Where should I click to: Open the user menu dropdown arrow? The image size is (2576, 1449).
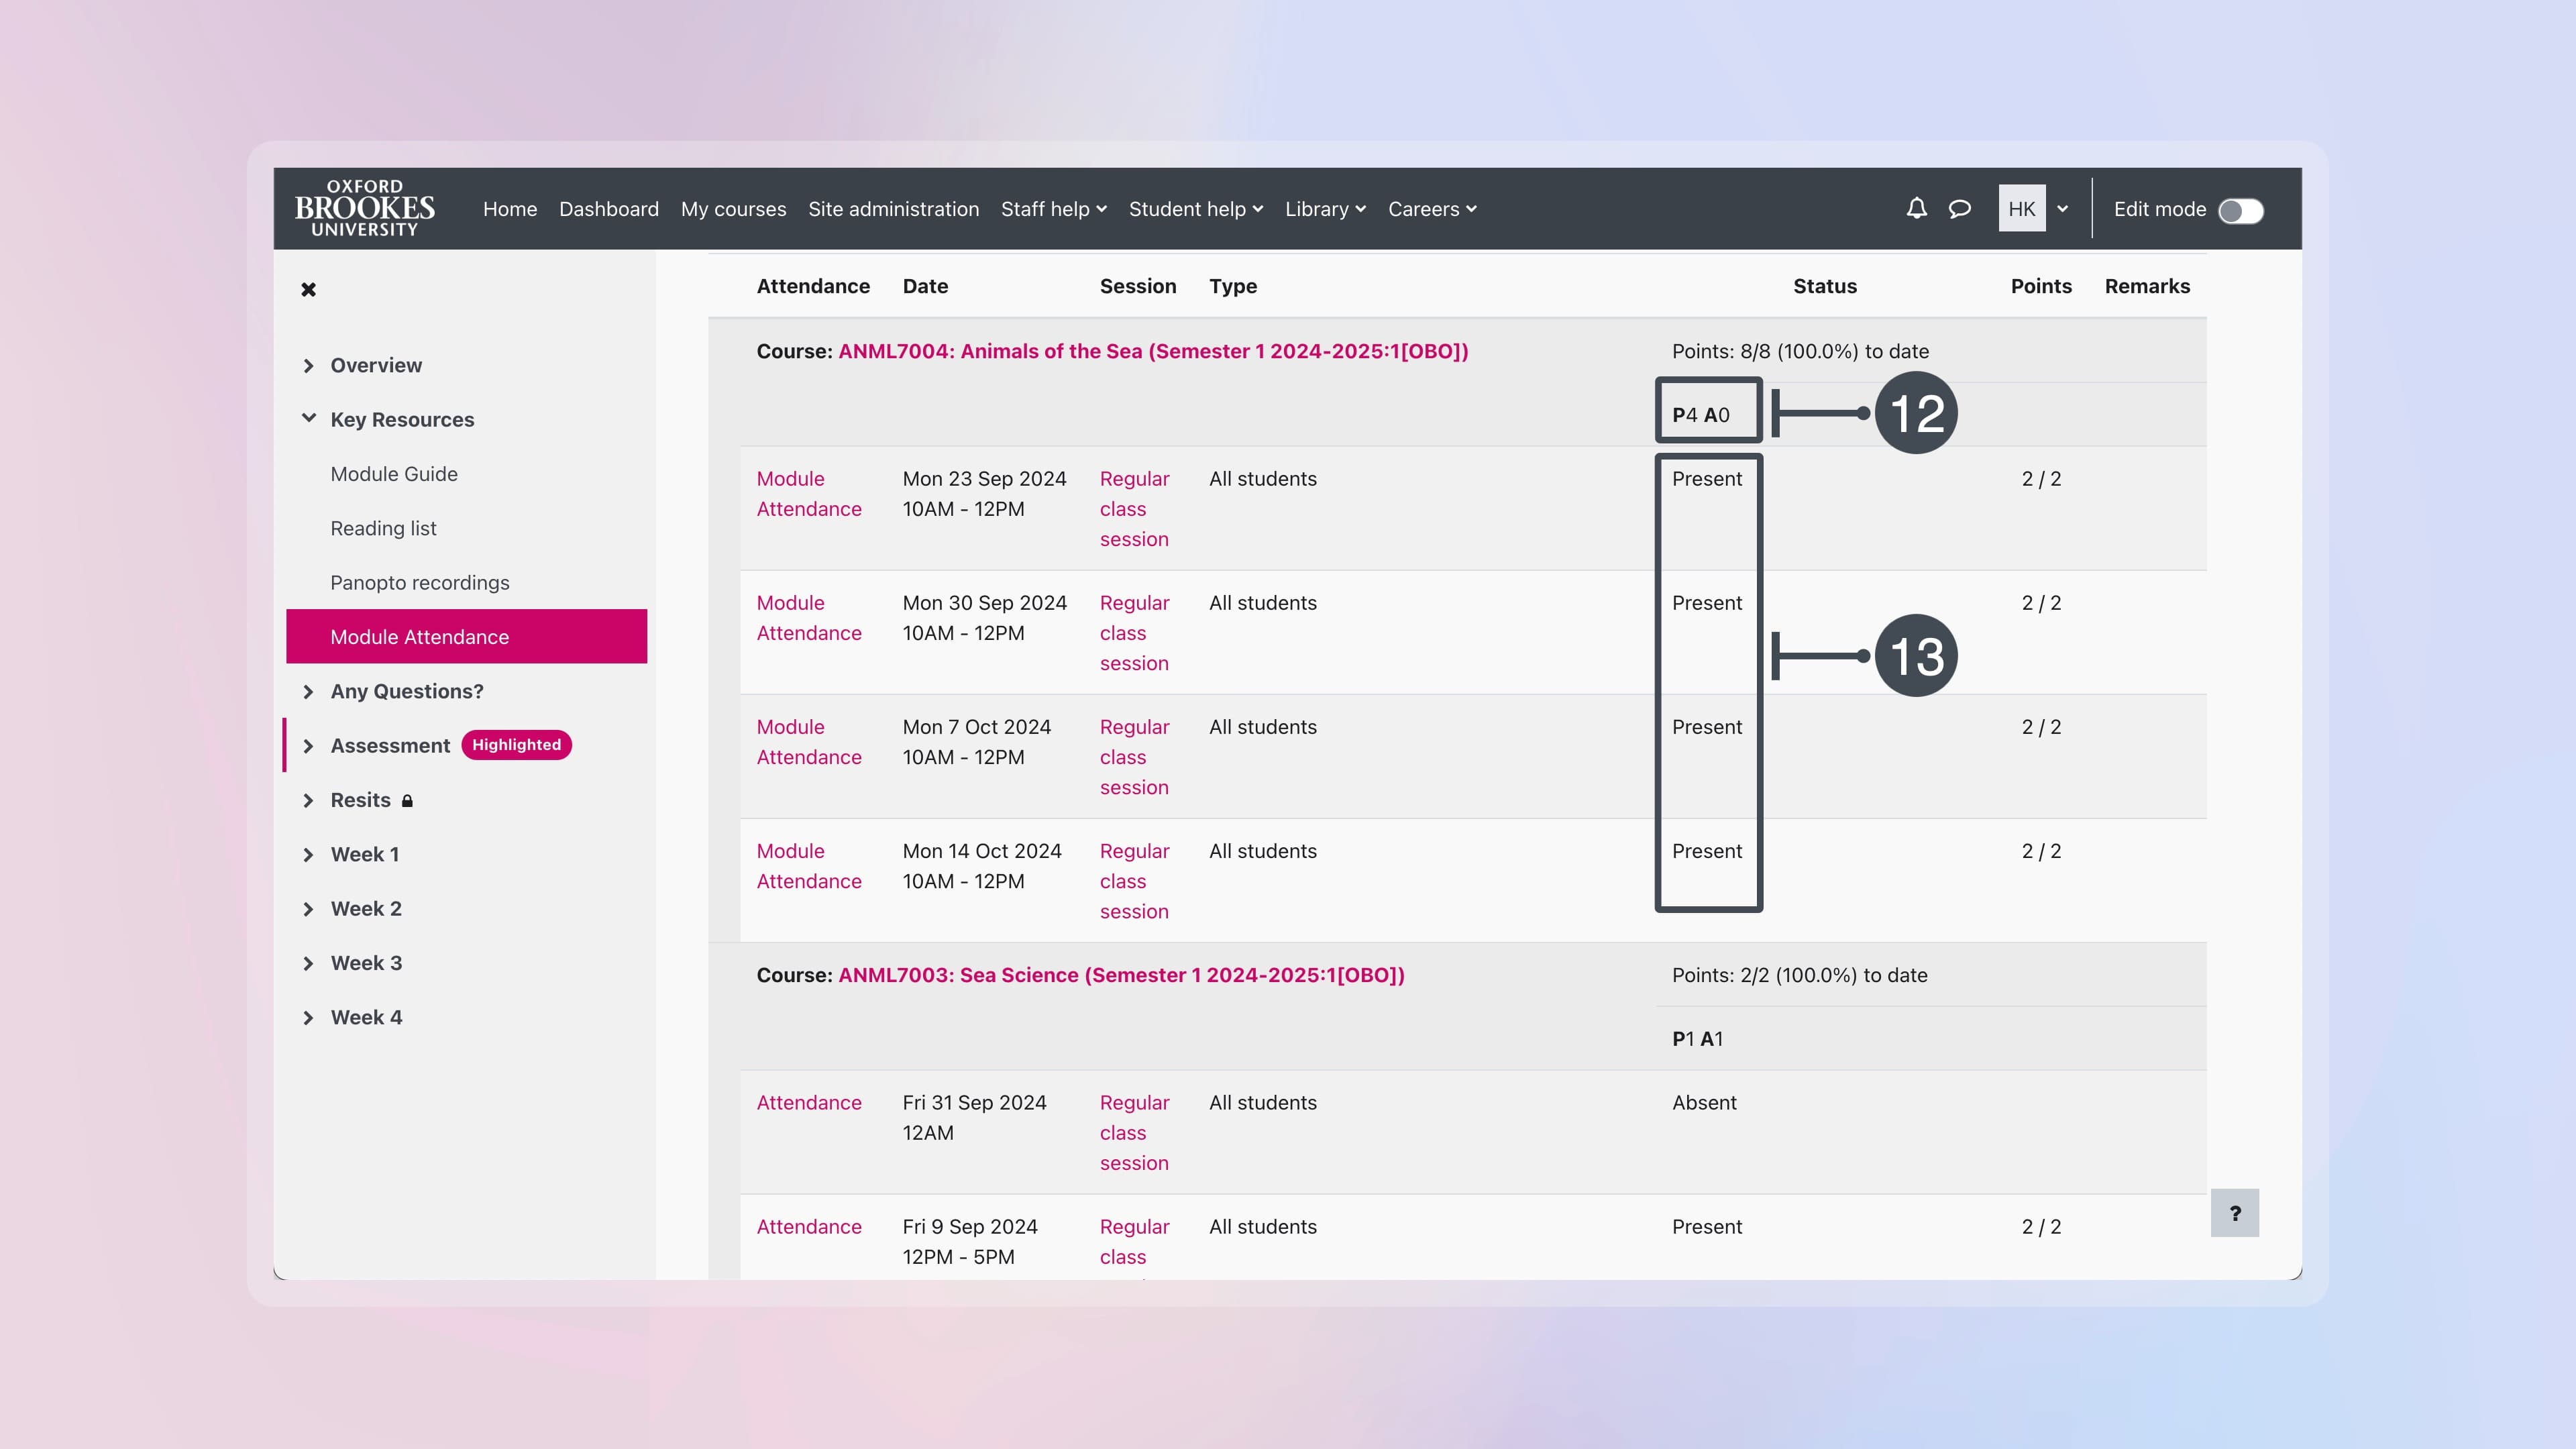[x=2062, y=209]
